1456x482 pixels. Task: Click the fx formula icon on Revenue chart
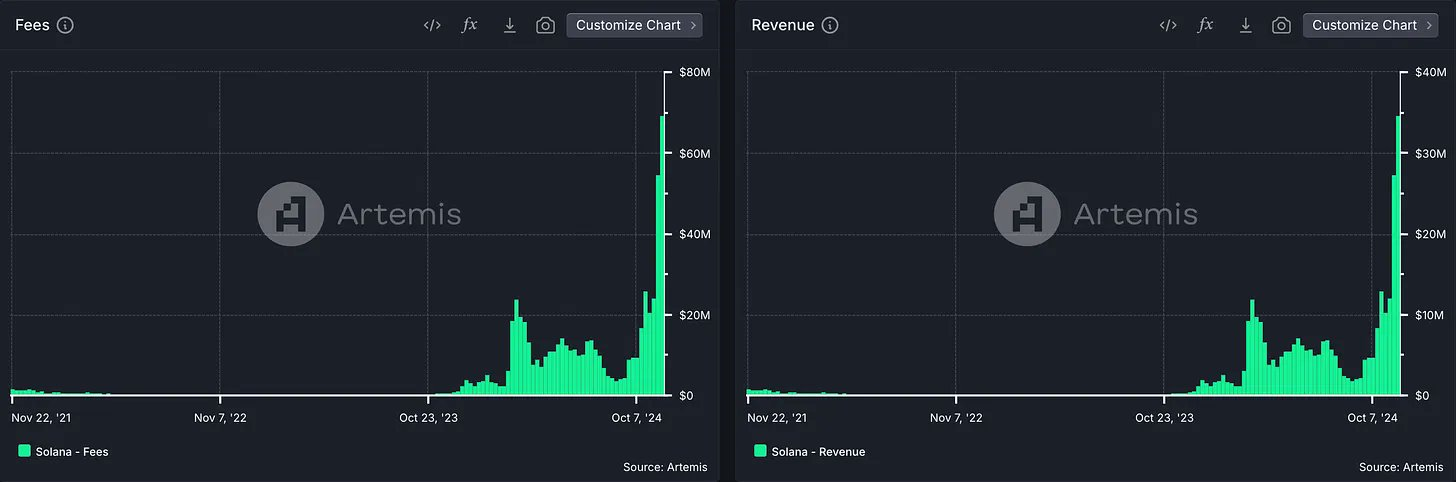(1206, 25)
